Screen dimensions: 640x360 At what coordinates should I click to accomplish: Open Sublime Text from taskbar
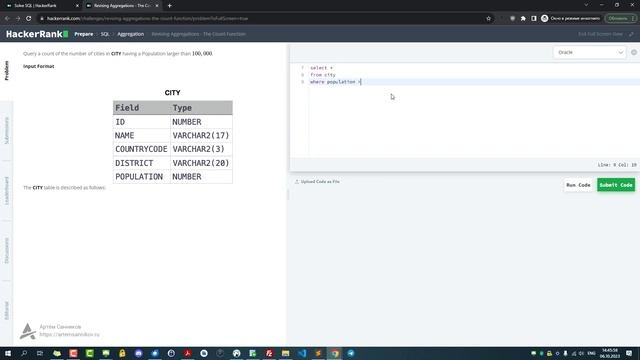318,353
